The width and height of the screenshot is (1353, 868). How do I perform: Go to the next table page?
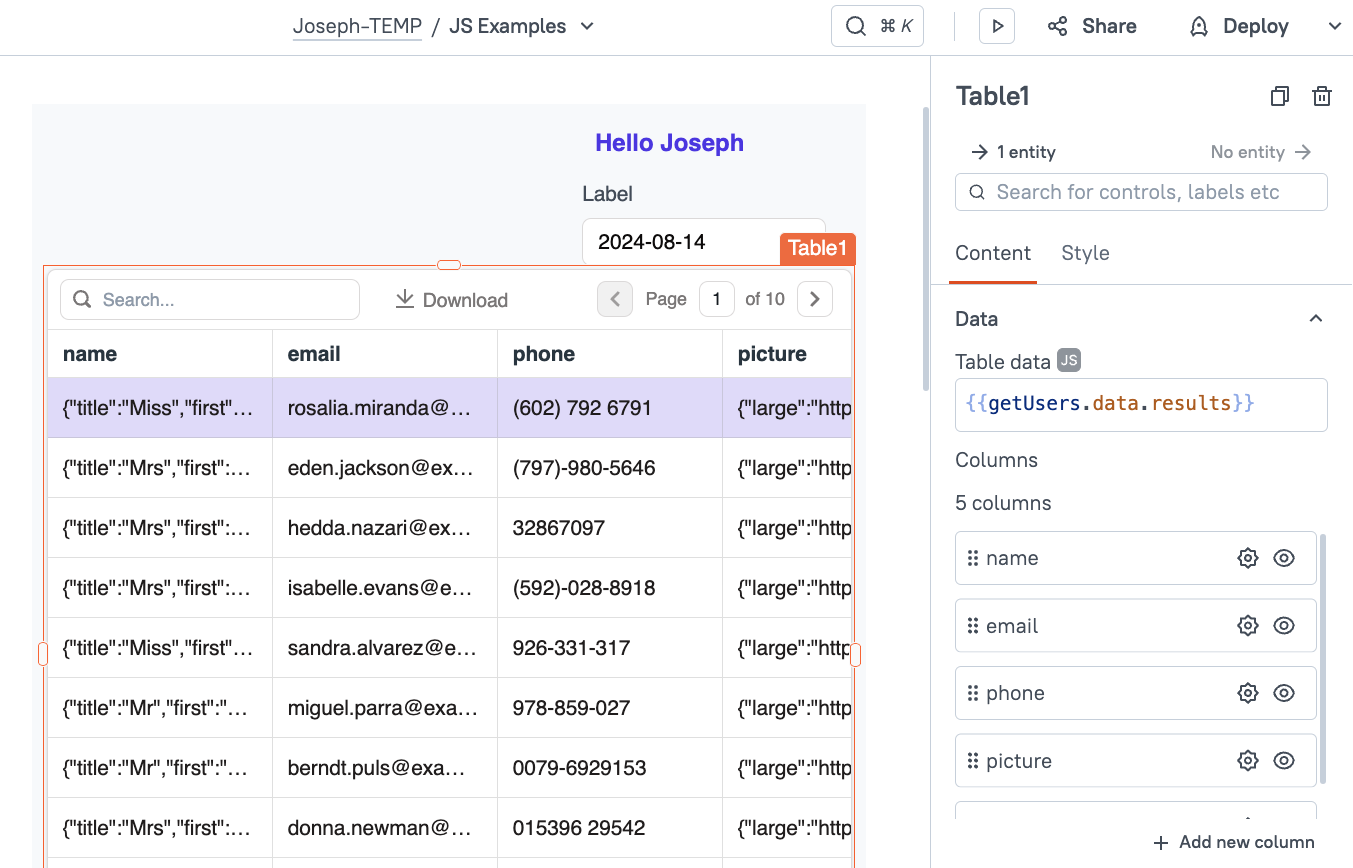tap(814, 298)
